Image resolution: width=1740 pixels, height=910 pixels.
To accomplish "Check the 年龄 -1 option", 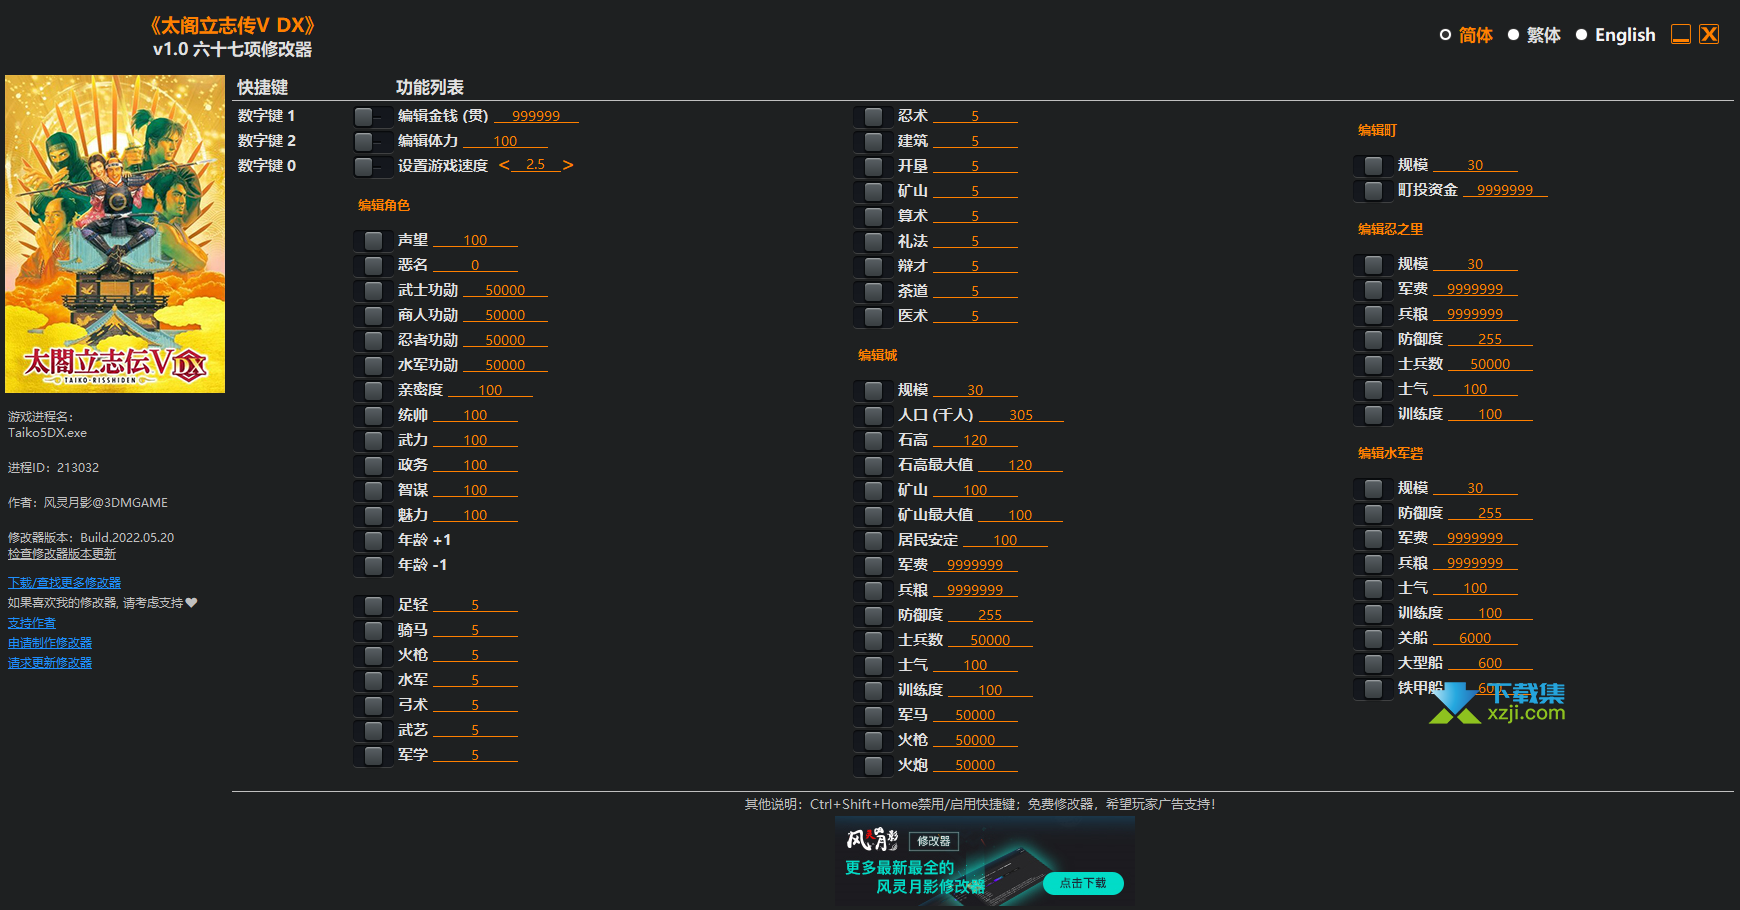I will [x=372, y=565].
